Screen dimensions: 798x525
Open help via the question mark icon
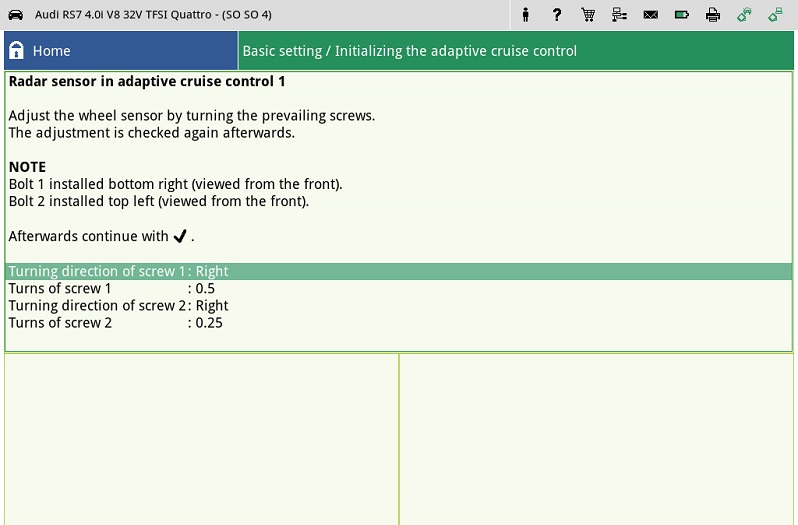coord(557,15)
